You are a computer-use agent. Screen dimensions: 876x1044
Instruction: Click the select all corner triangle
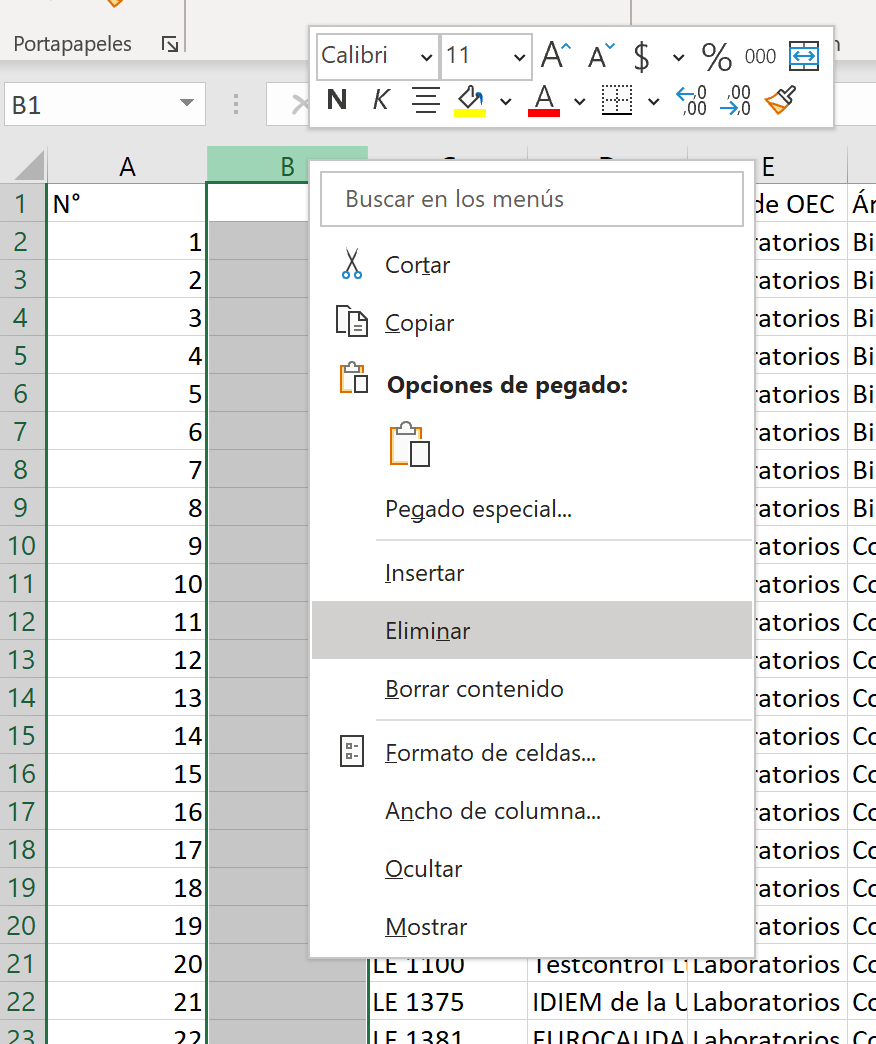[x=29, y=166]
